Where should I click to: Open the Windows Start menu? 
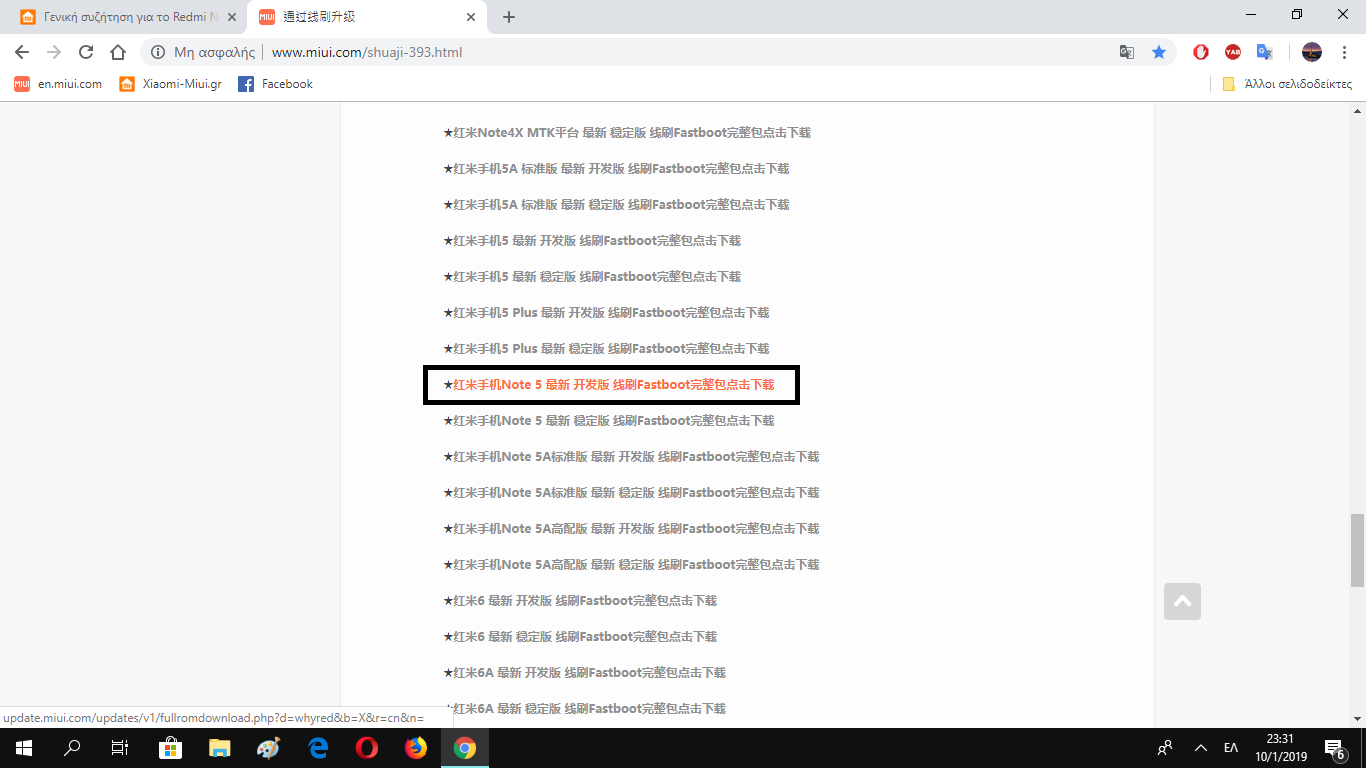pos(24,748)
